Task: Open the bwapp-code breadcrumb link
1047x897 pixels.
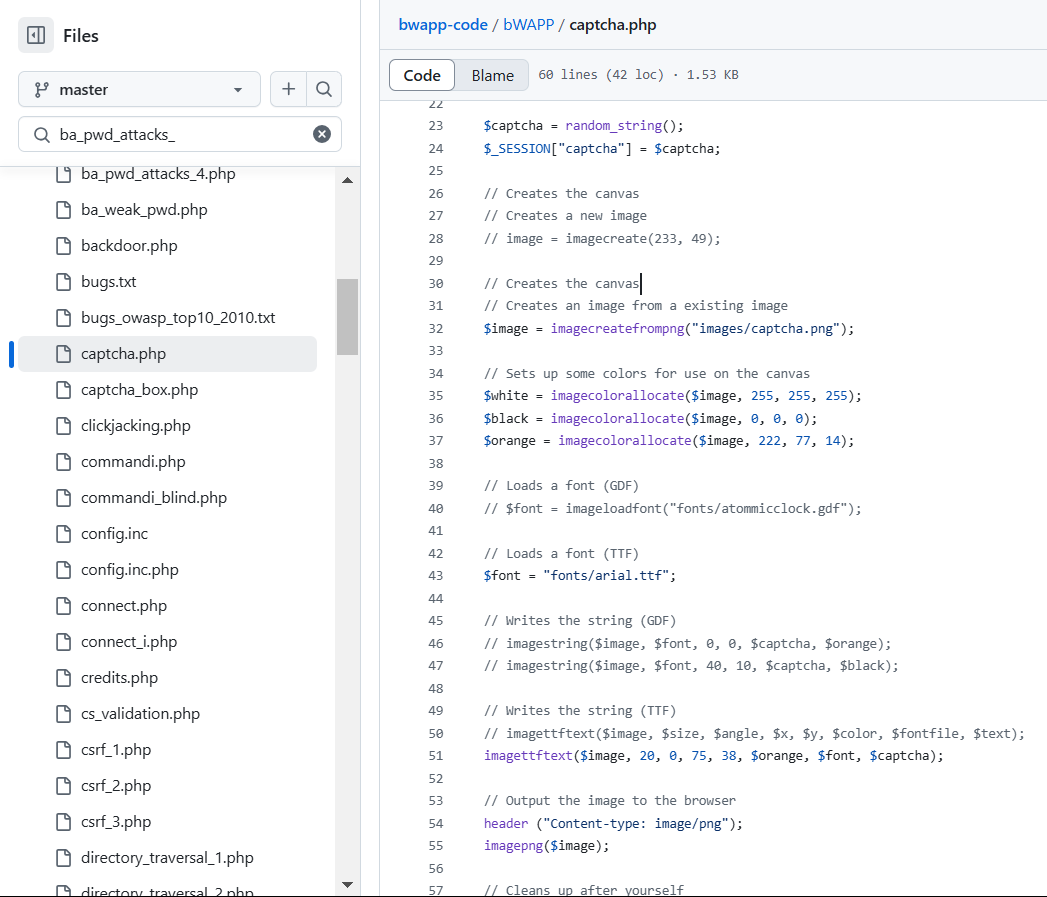Action: [443, 25]
